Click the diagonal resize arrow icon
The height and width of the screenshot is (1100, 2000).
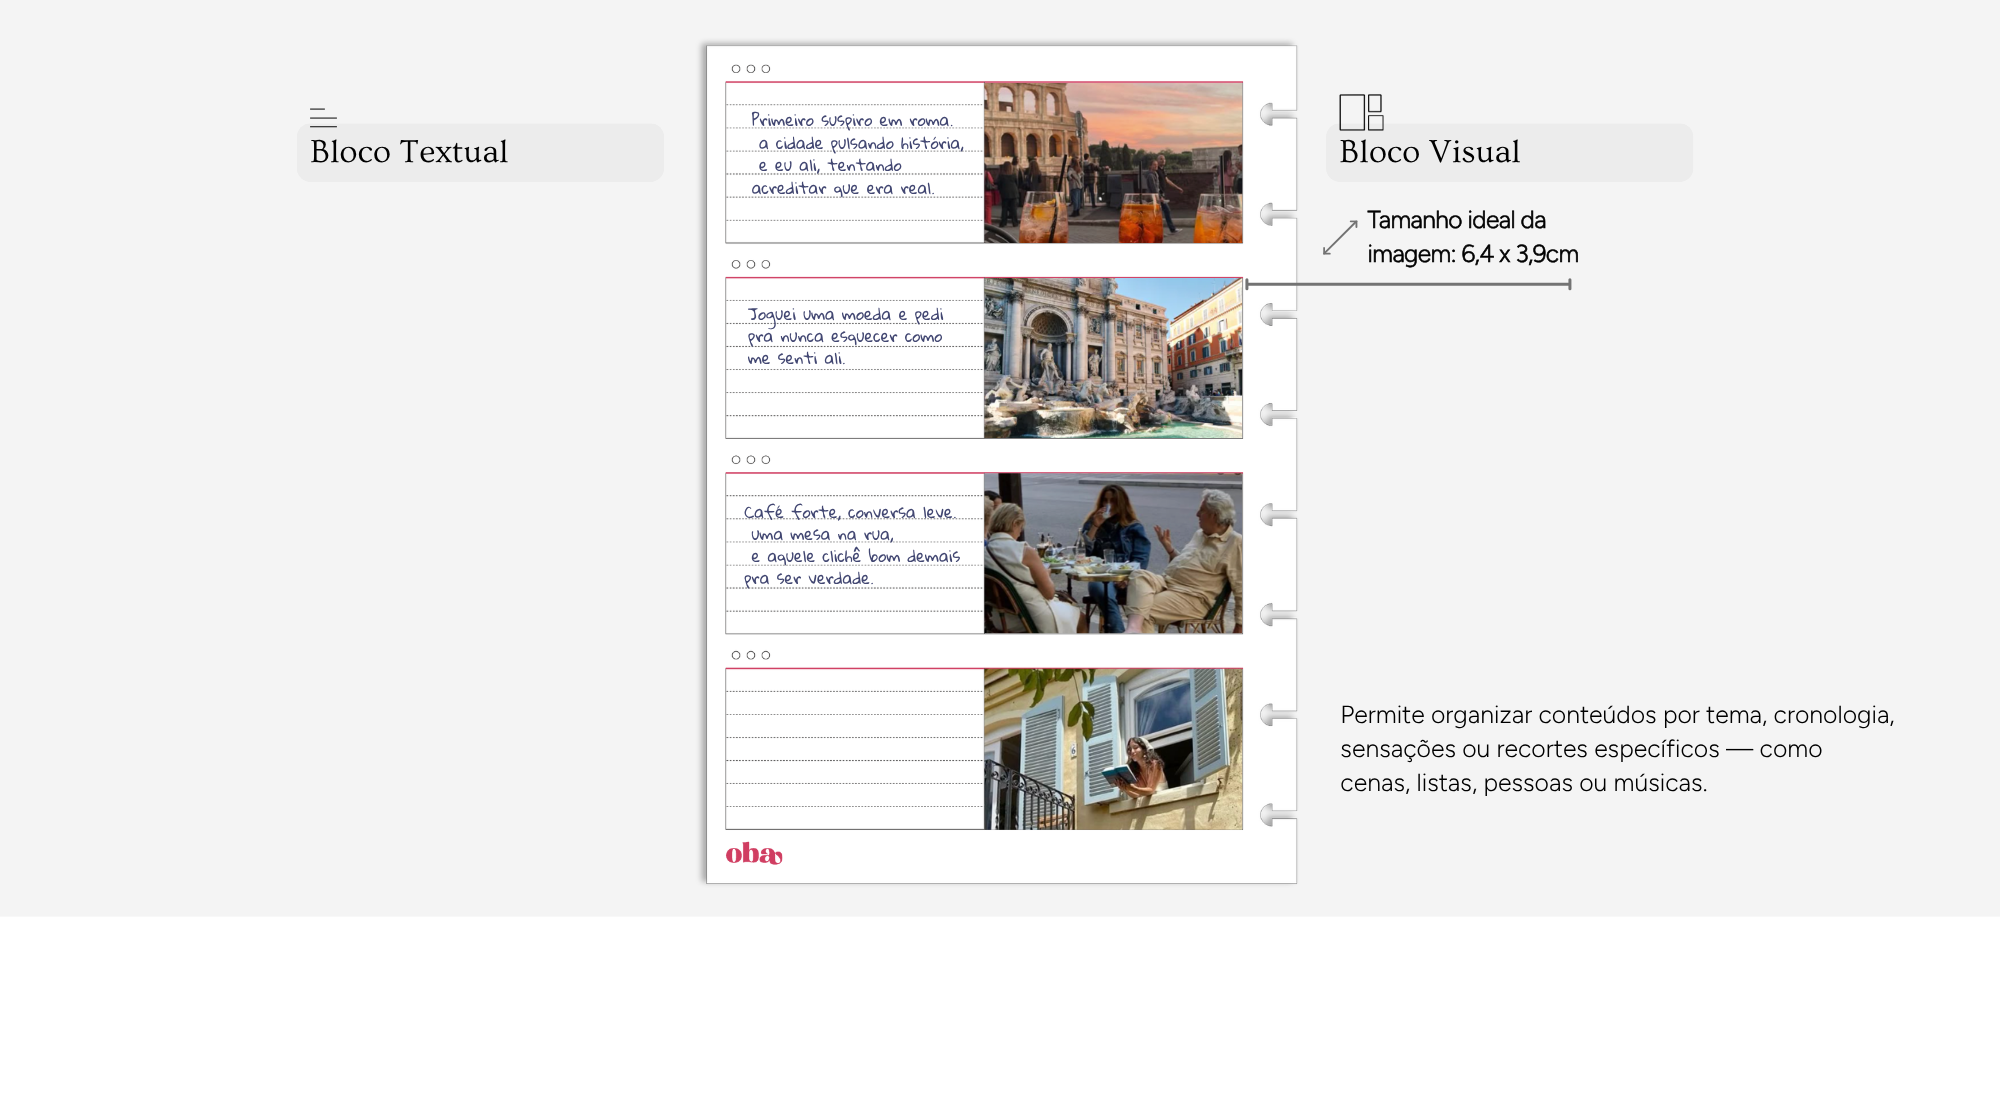1340,238
